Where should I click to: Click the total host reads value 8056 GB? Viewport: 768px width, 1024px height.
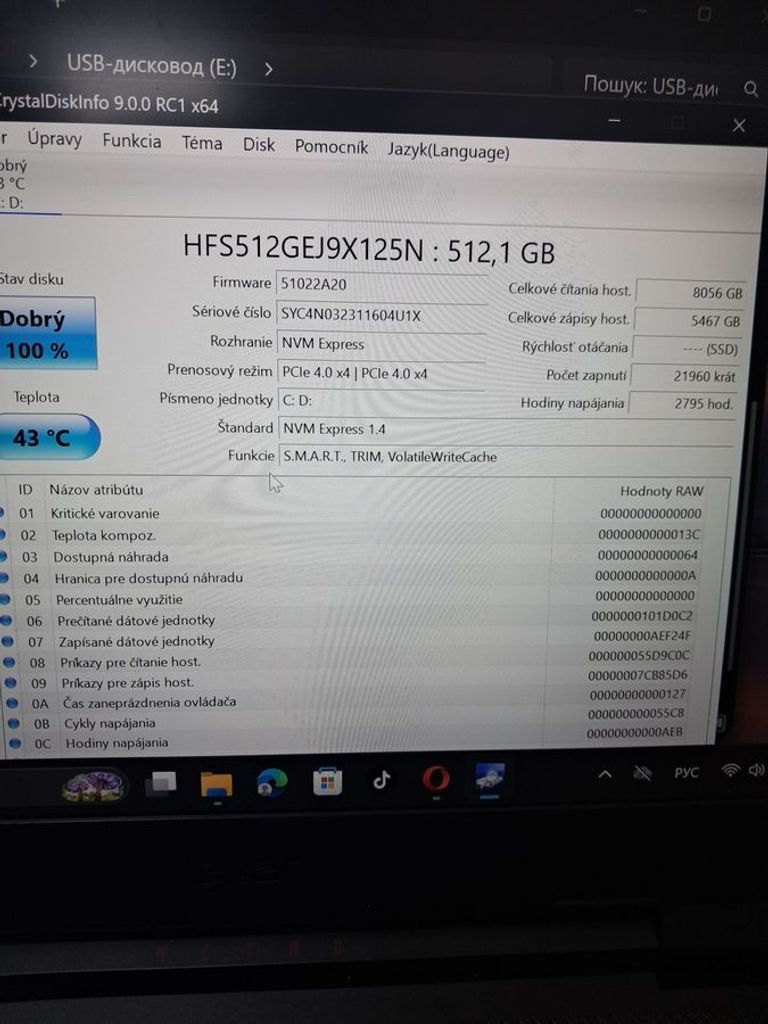click(692, 293)
